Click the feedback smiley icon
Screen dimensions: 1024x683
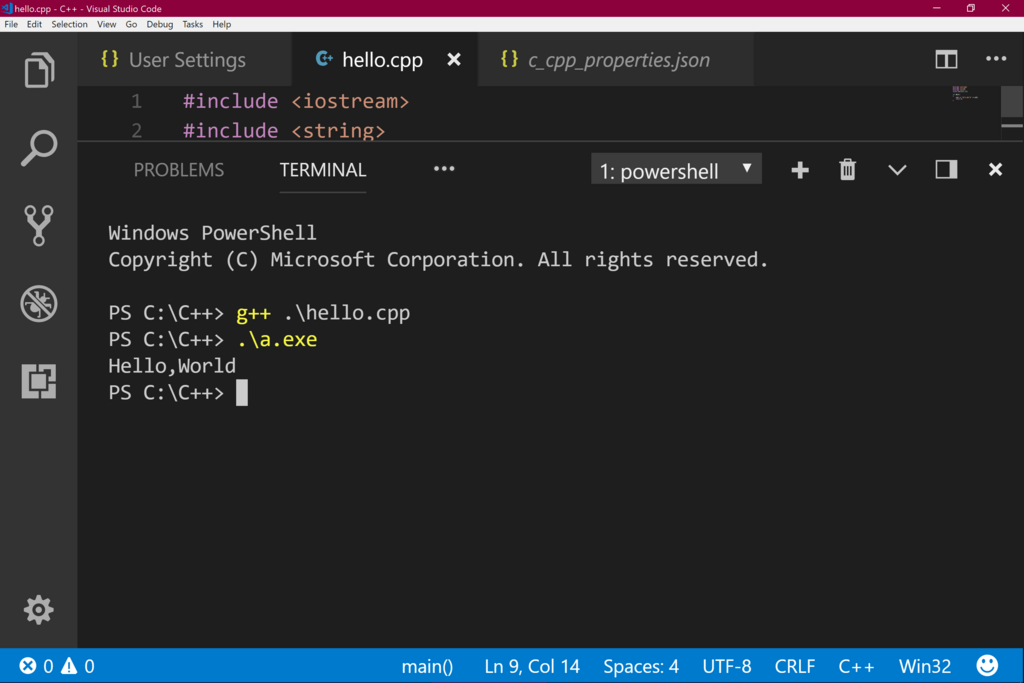point(987,665)
